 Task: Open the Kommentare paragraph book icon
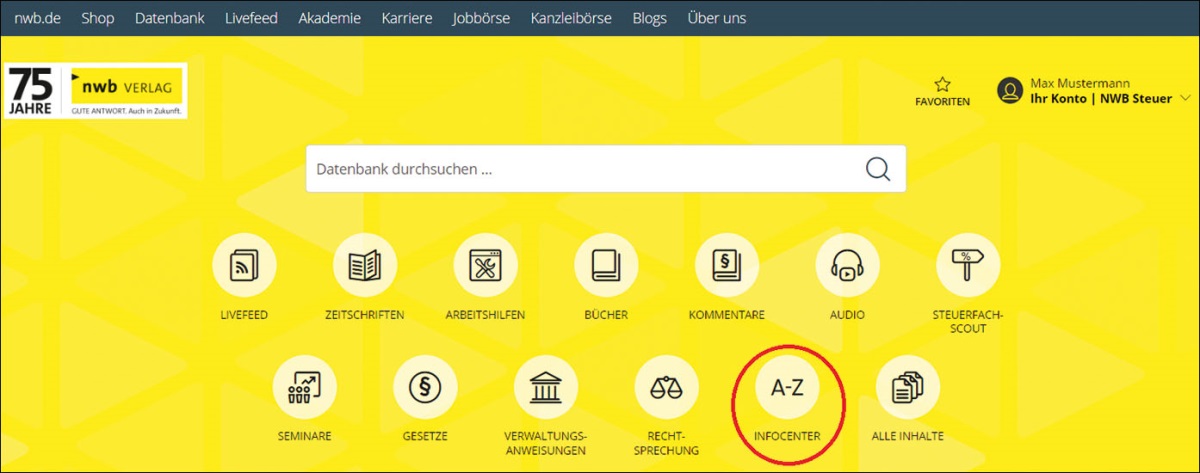coord(727,265)
